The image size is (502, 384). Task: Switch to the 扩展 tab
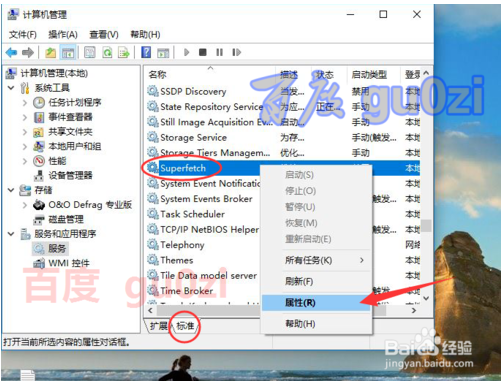coord(158,326)
